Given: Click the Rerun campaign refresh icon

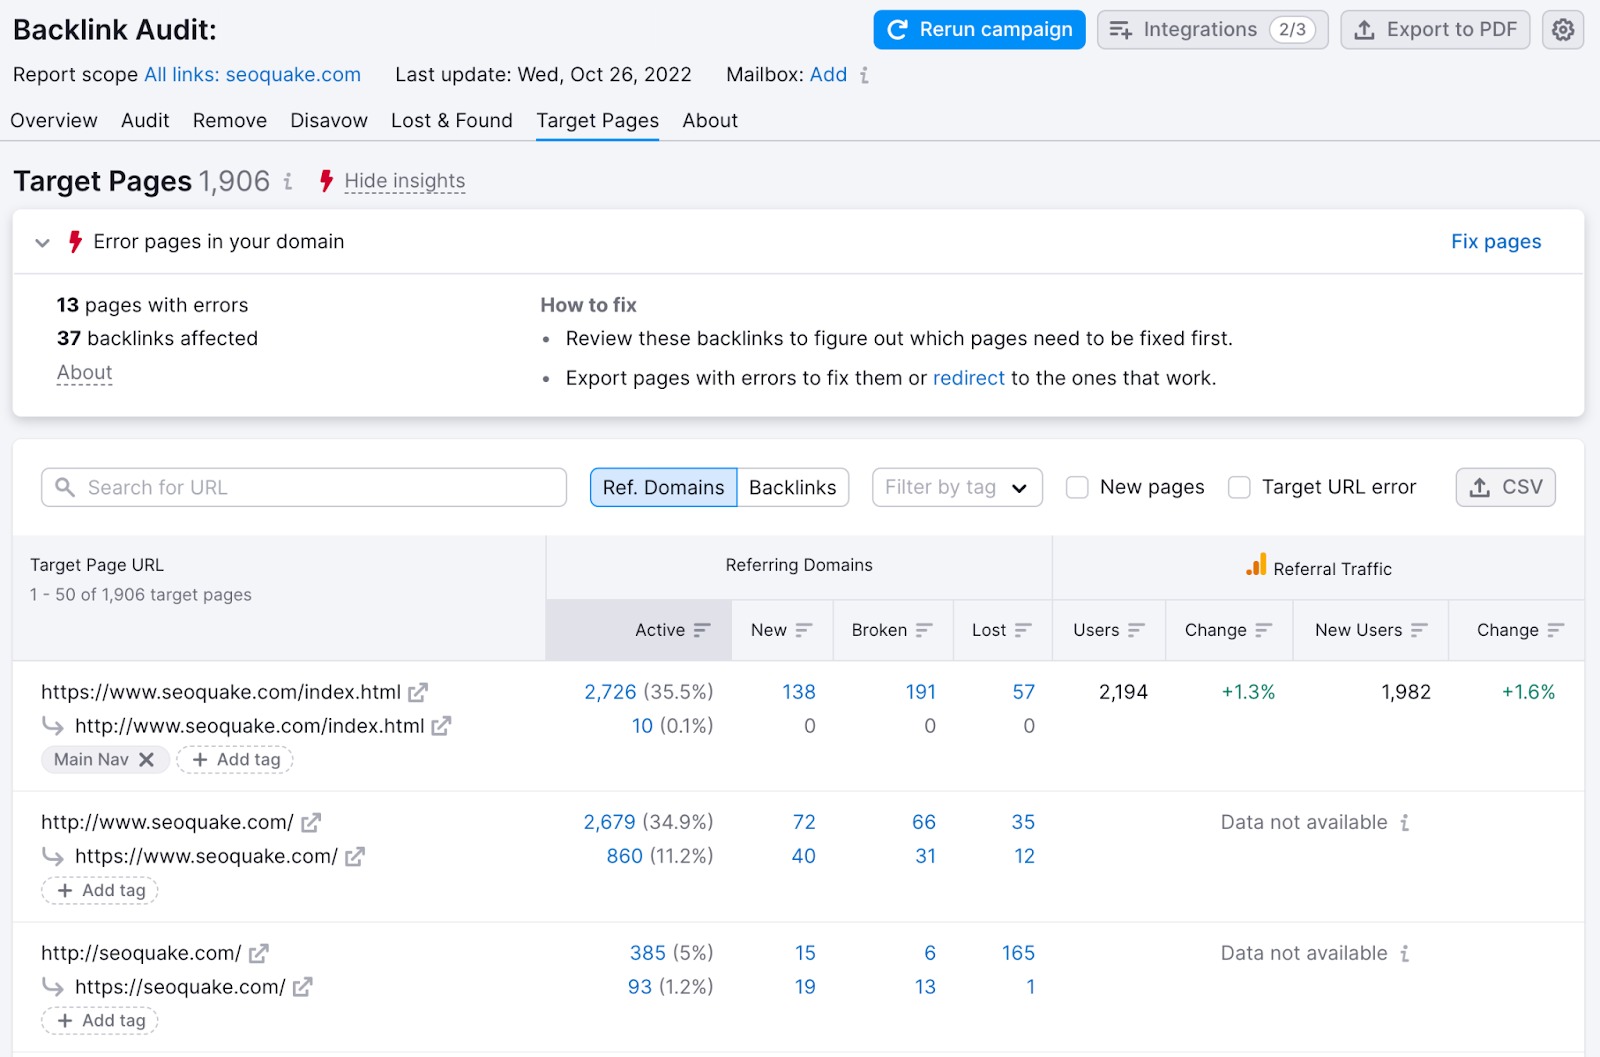Looking at the screenshot, I should [x=897, y=30].
